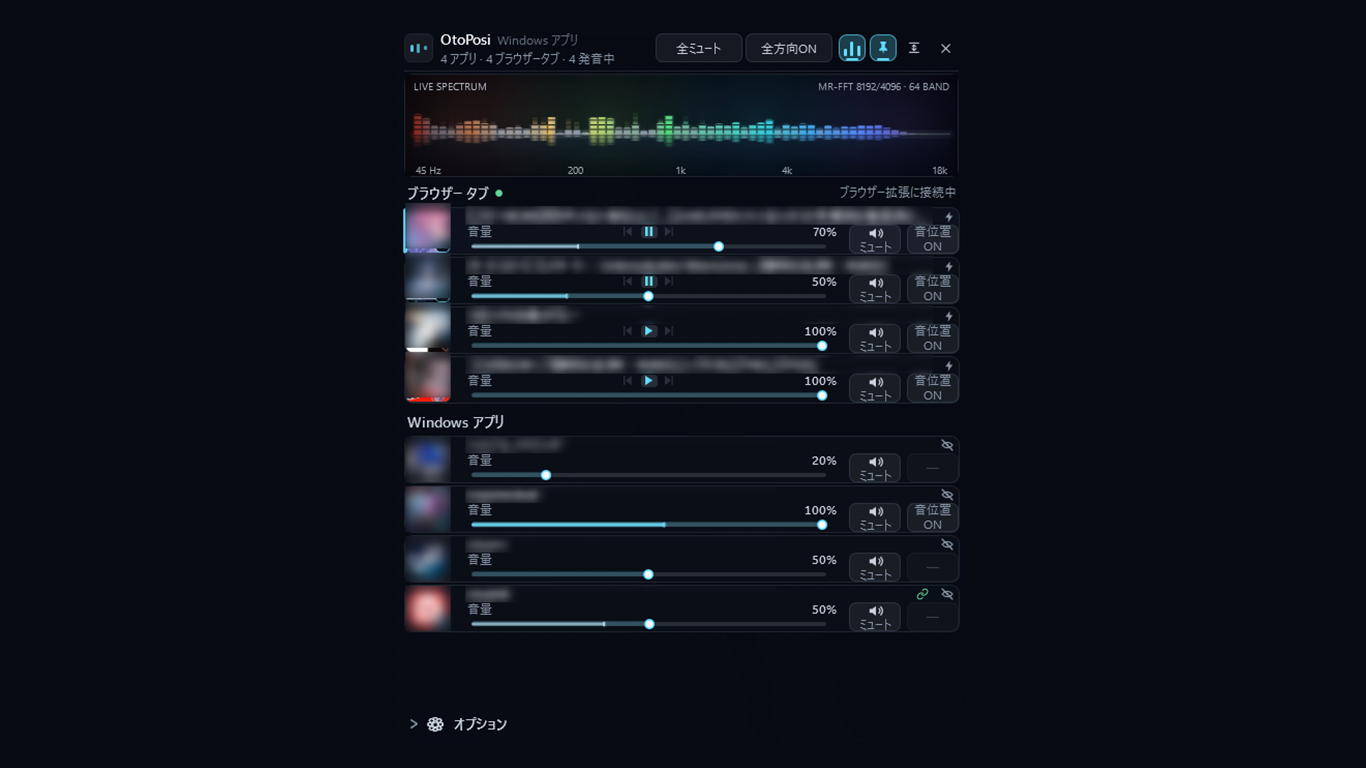Click the 全方向ON button
This screenshot has height=768, width=1366.
(789, 48)
